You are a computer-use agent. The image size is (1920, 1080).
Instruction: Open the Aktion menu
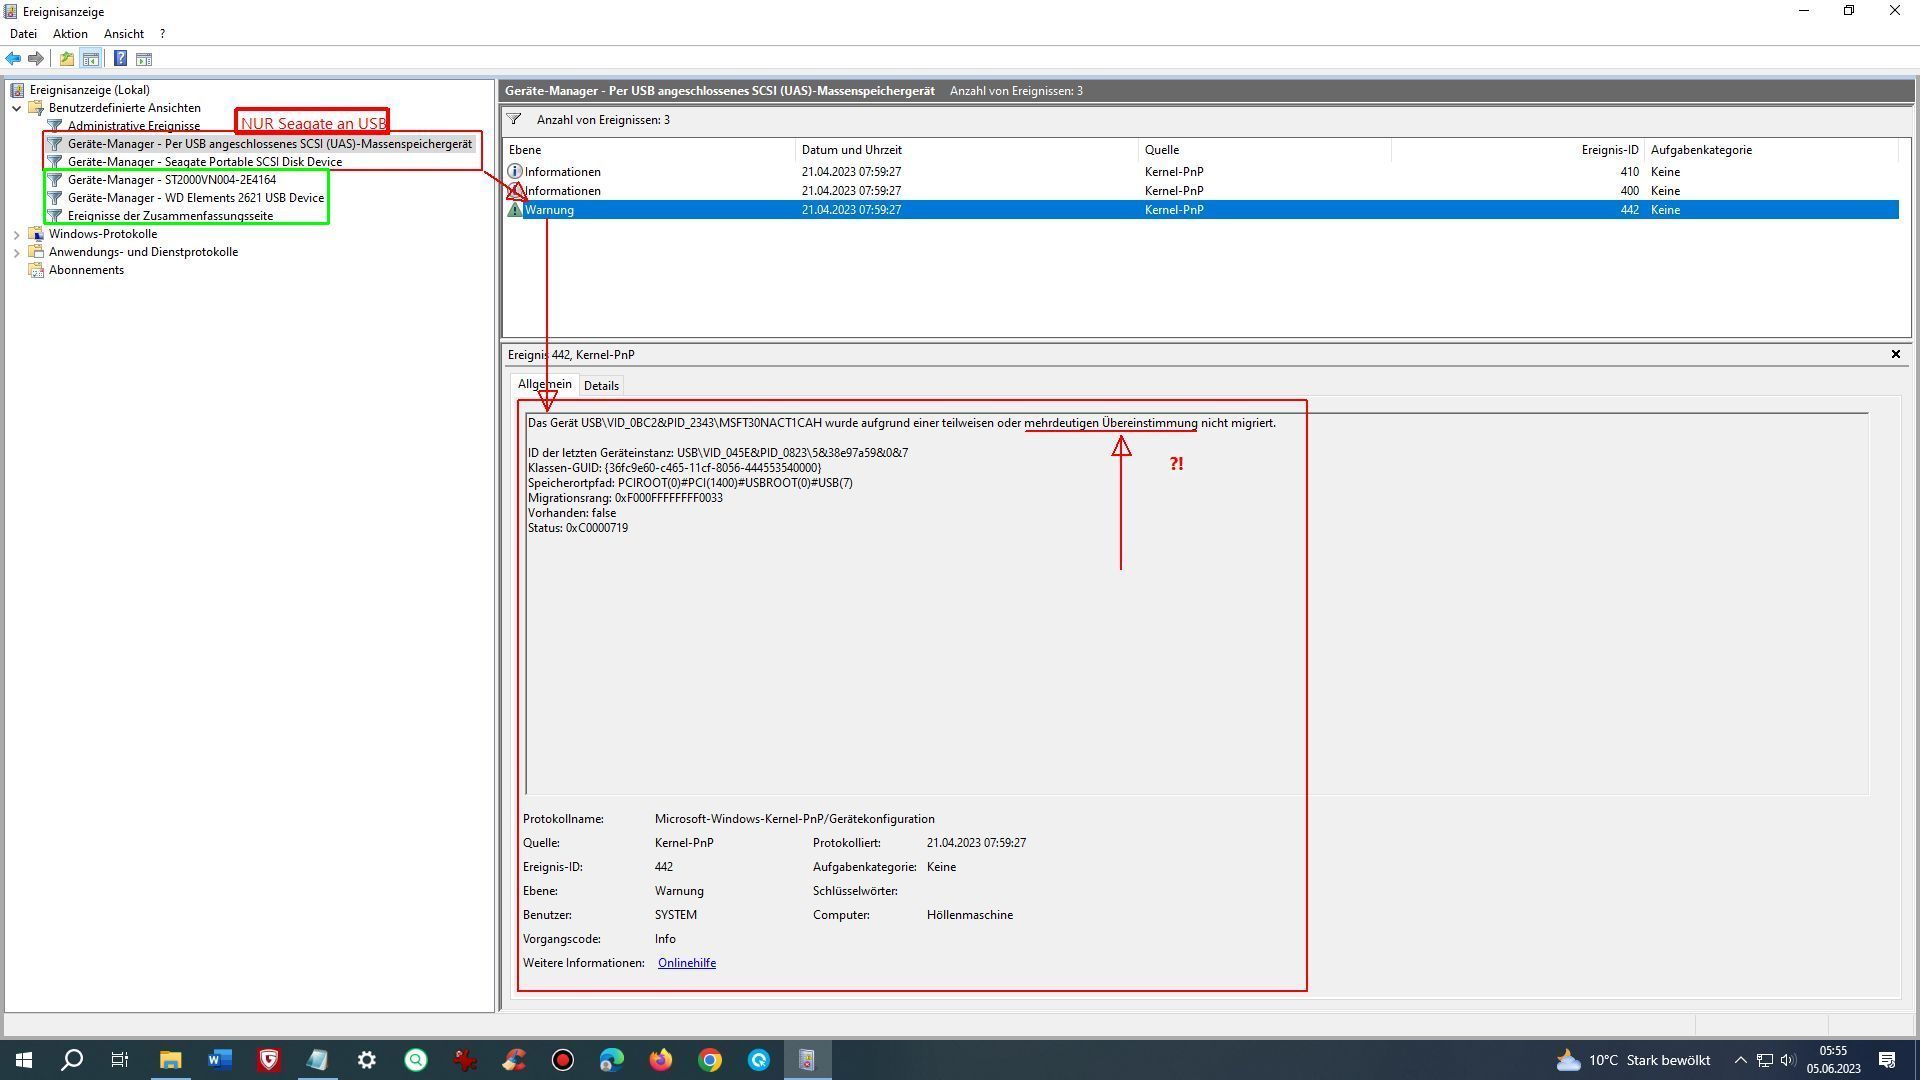click(x=70, y=34)
